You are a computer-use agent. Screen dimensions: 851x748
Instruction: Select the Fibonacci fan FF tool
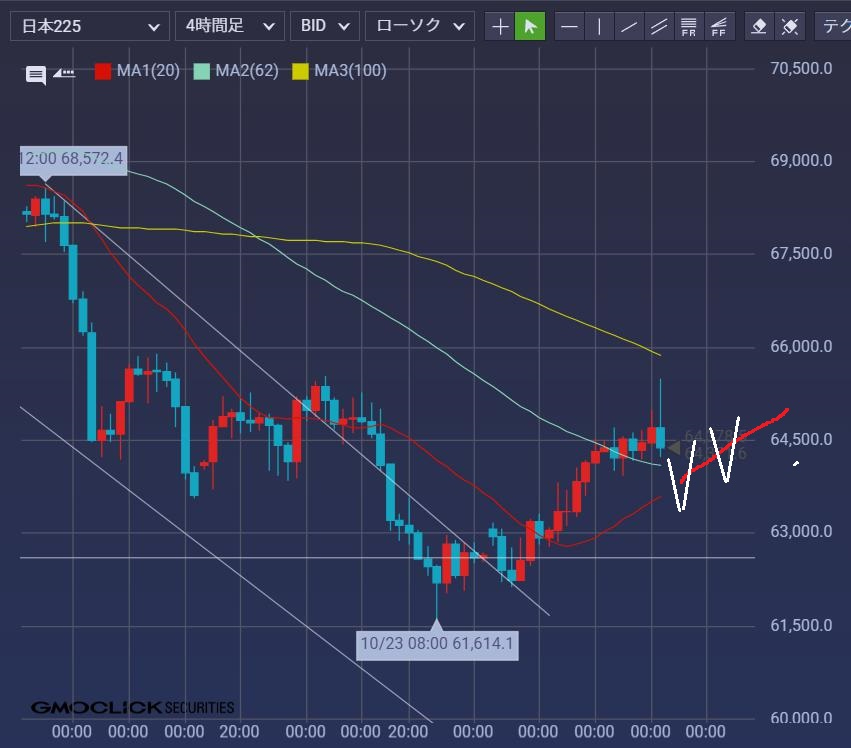pyautogui.click(x=719, y=26)
